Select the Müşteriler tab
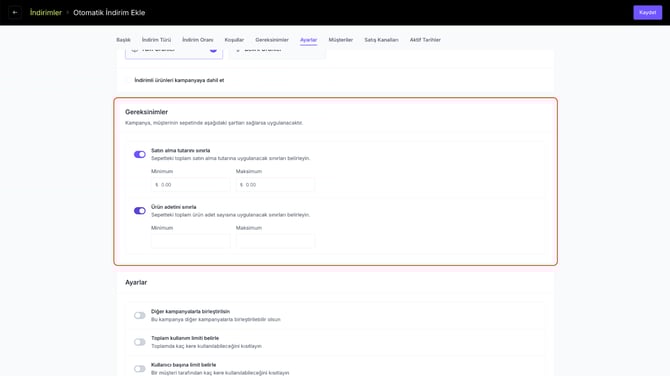The height and width of the screenshot is (376, 670). pyautogui.click(x=341, y=40)
